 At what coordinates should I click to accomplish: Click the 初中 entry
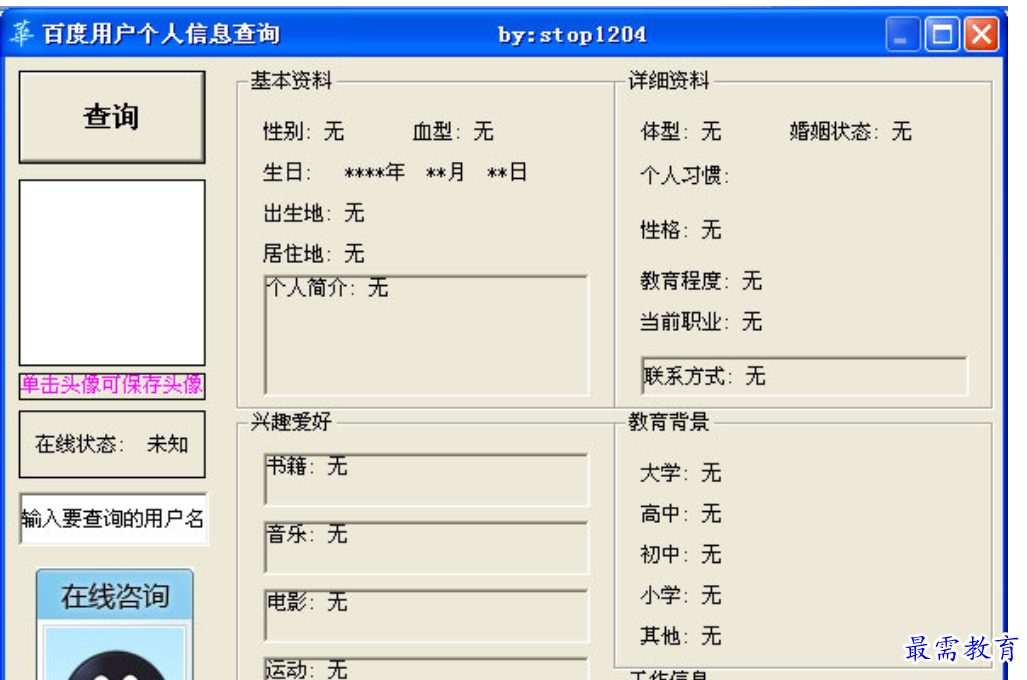[x=681, y=554]
